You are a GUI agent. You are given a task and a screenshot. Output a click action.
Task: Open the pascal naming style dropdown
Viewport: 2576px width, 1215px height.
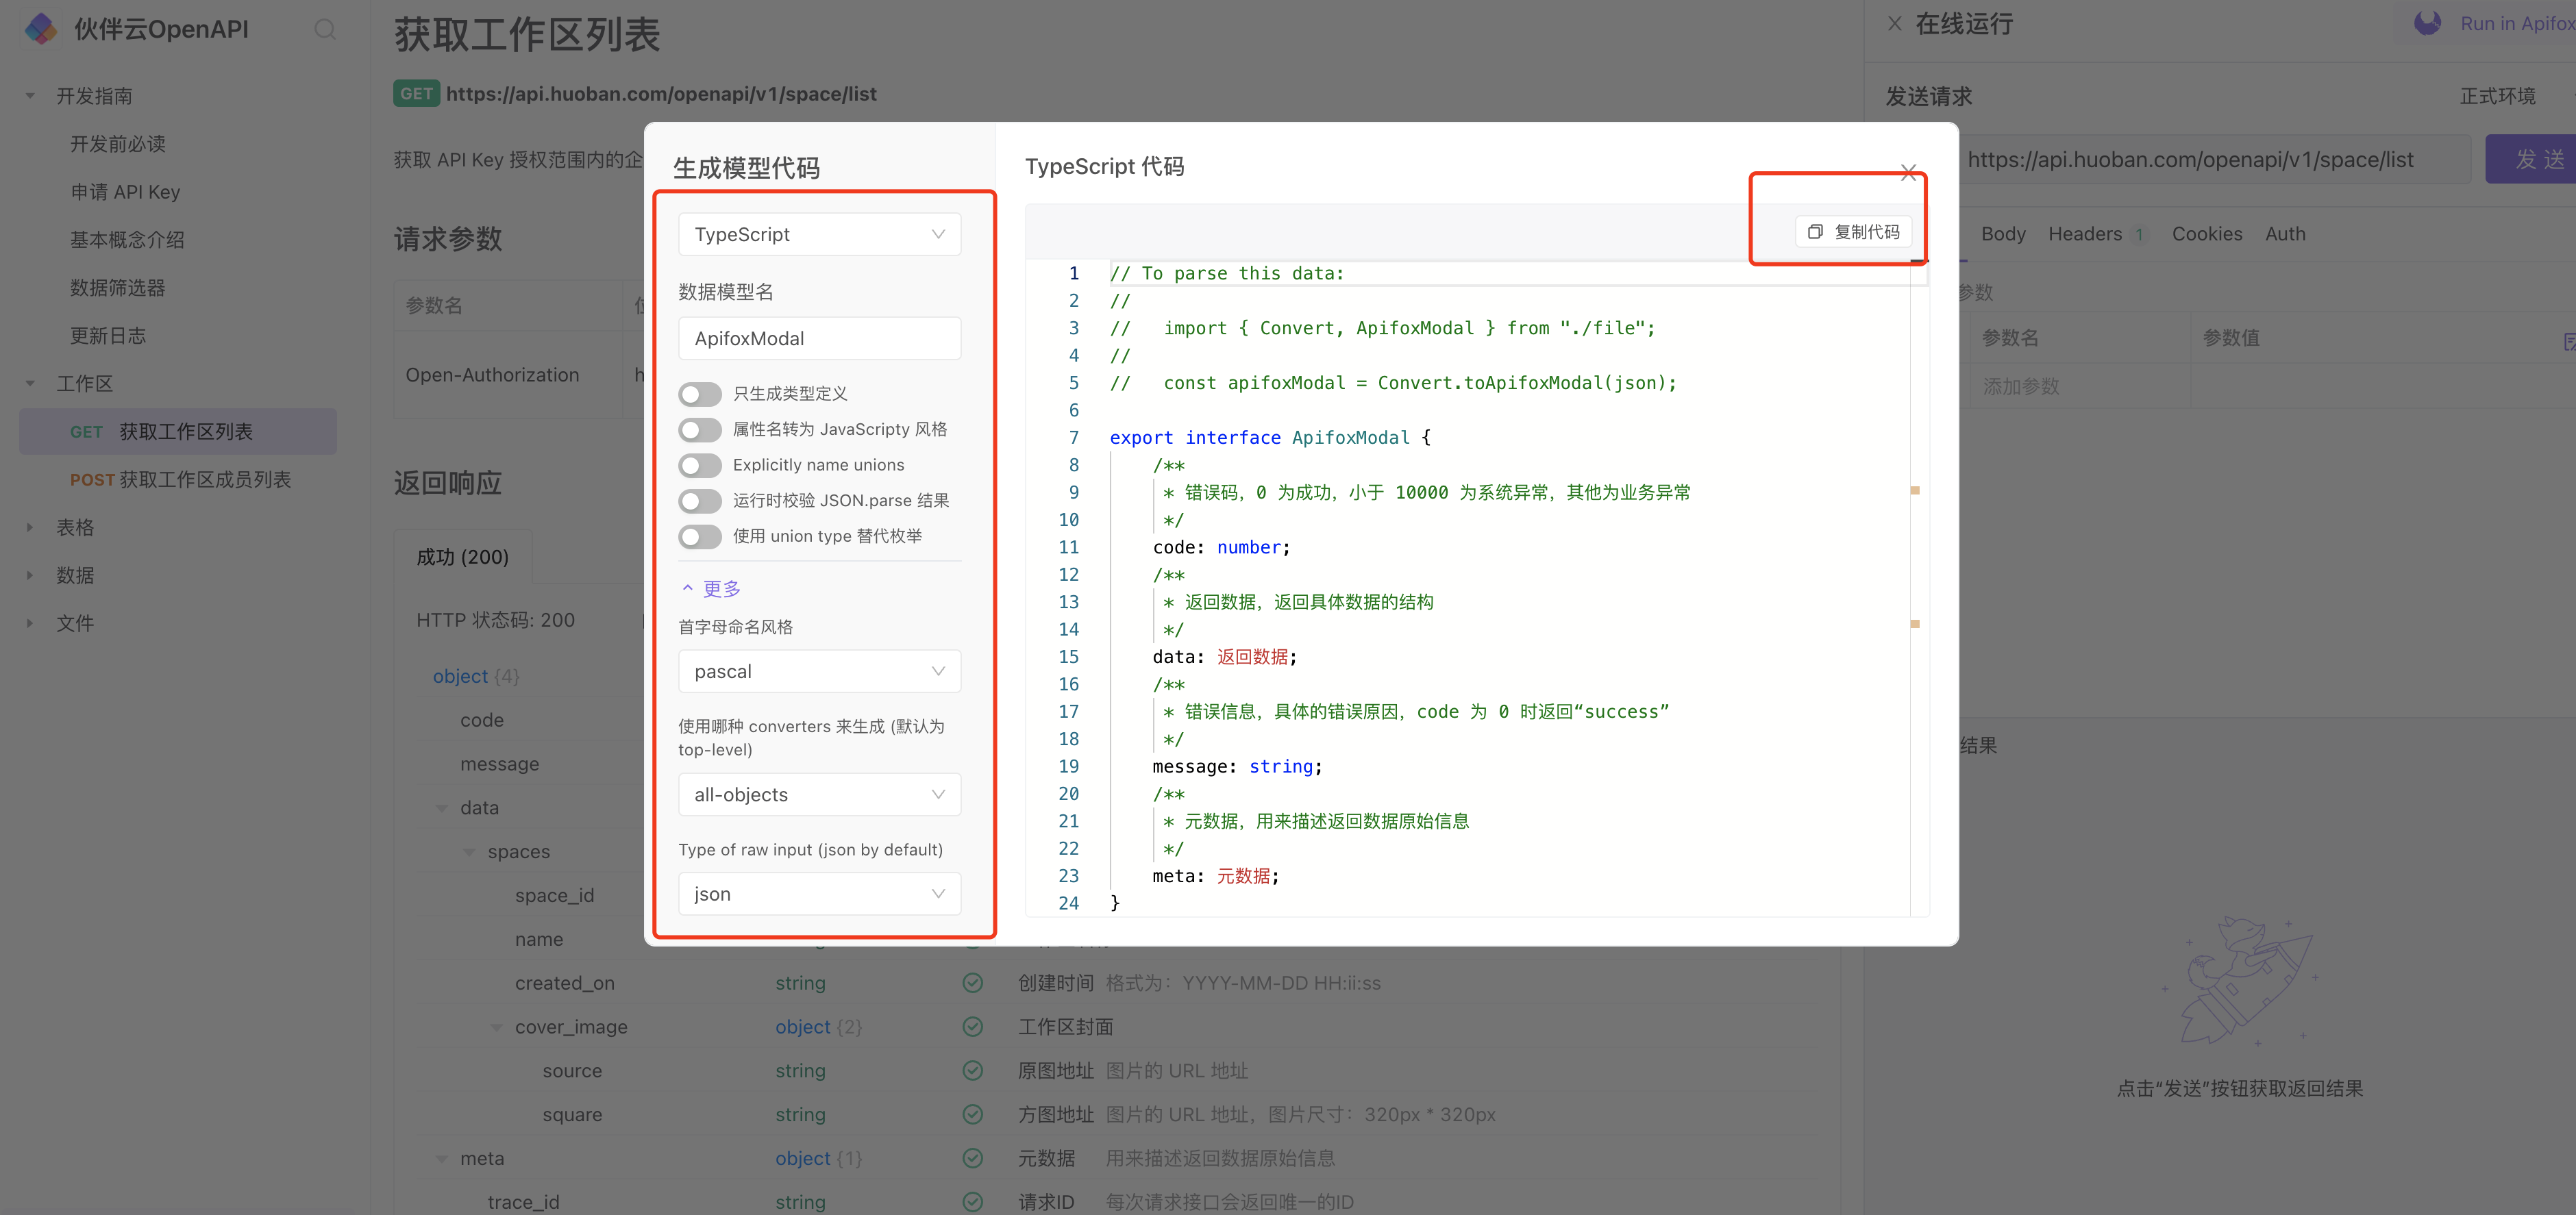click(819, 672)
